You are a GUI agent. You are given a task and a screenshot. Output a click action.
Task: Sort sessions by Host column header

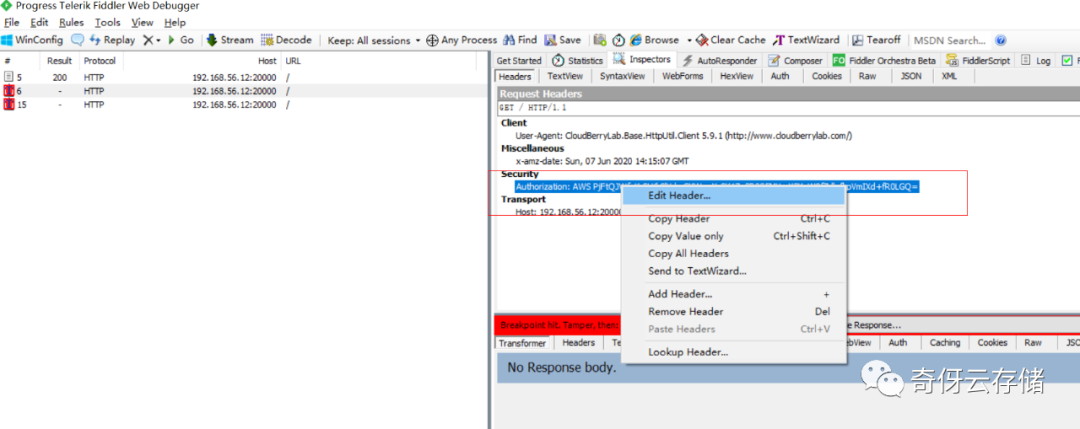click(x=201, y=61)
